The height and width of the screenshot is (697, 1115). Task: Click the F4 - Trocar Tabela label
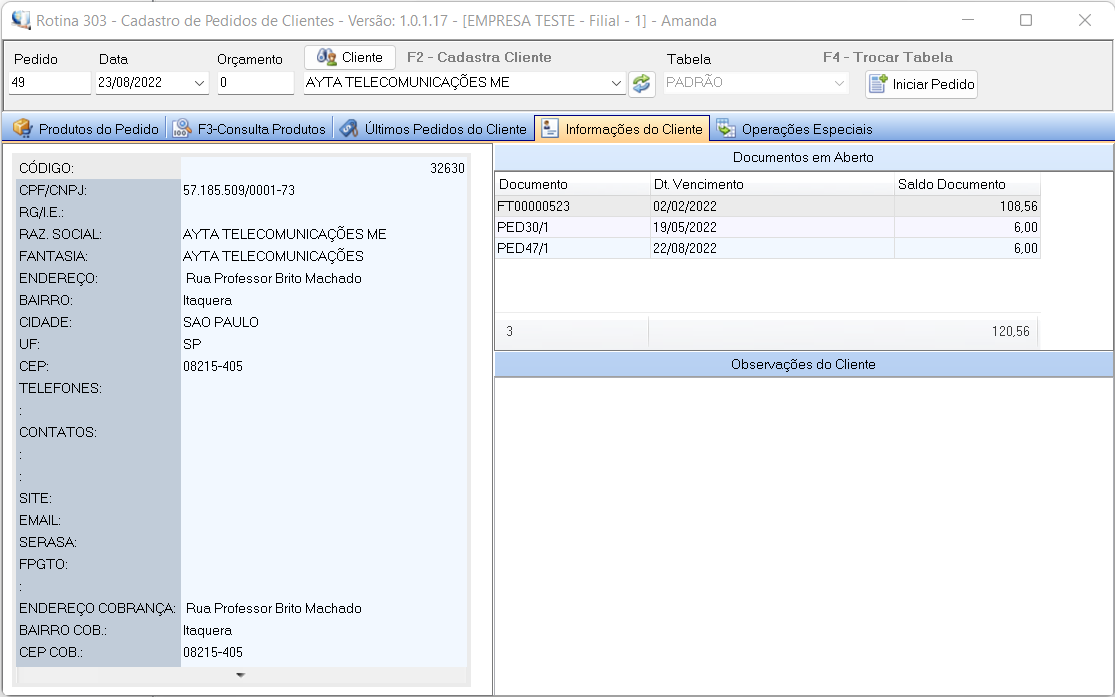887,57
